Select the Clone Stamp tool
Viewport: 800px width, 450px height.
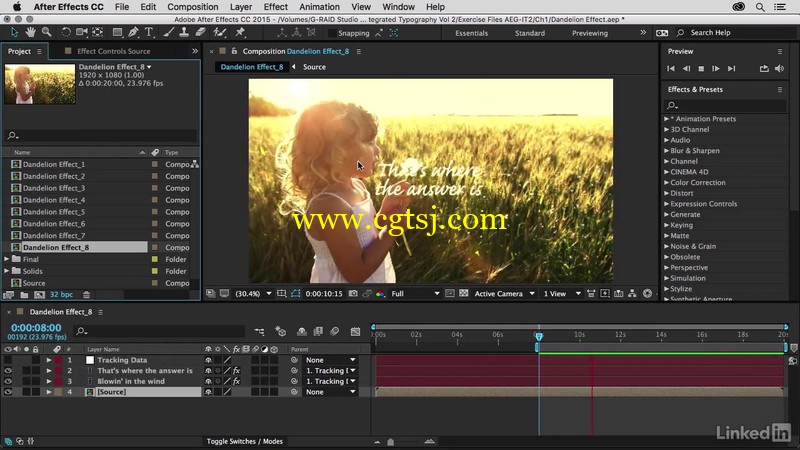pyautogui.click(x=184, y=33)
